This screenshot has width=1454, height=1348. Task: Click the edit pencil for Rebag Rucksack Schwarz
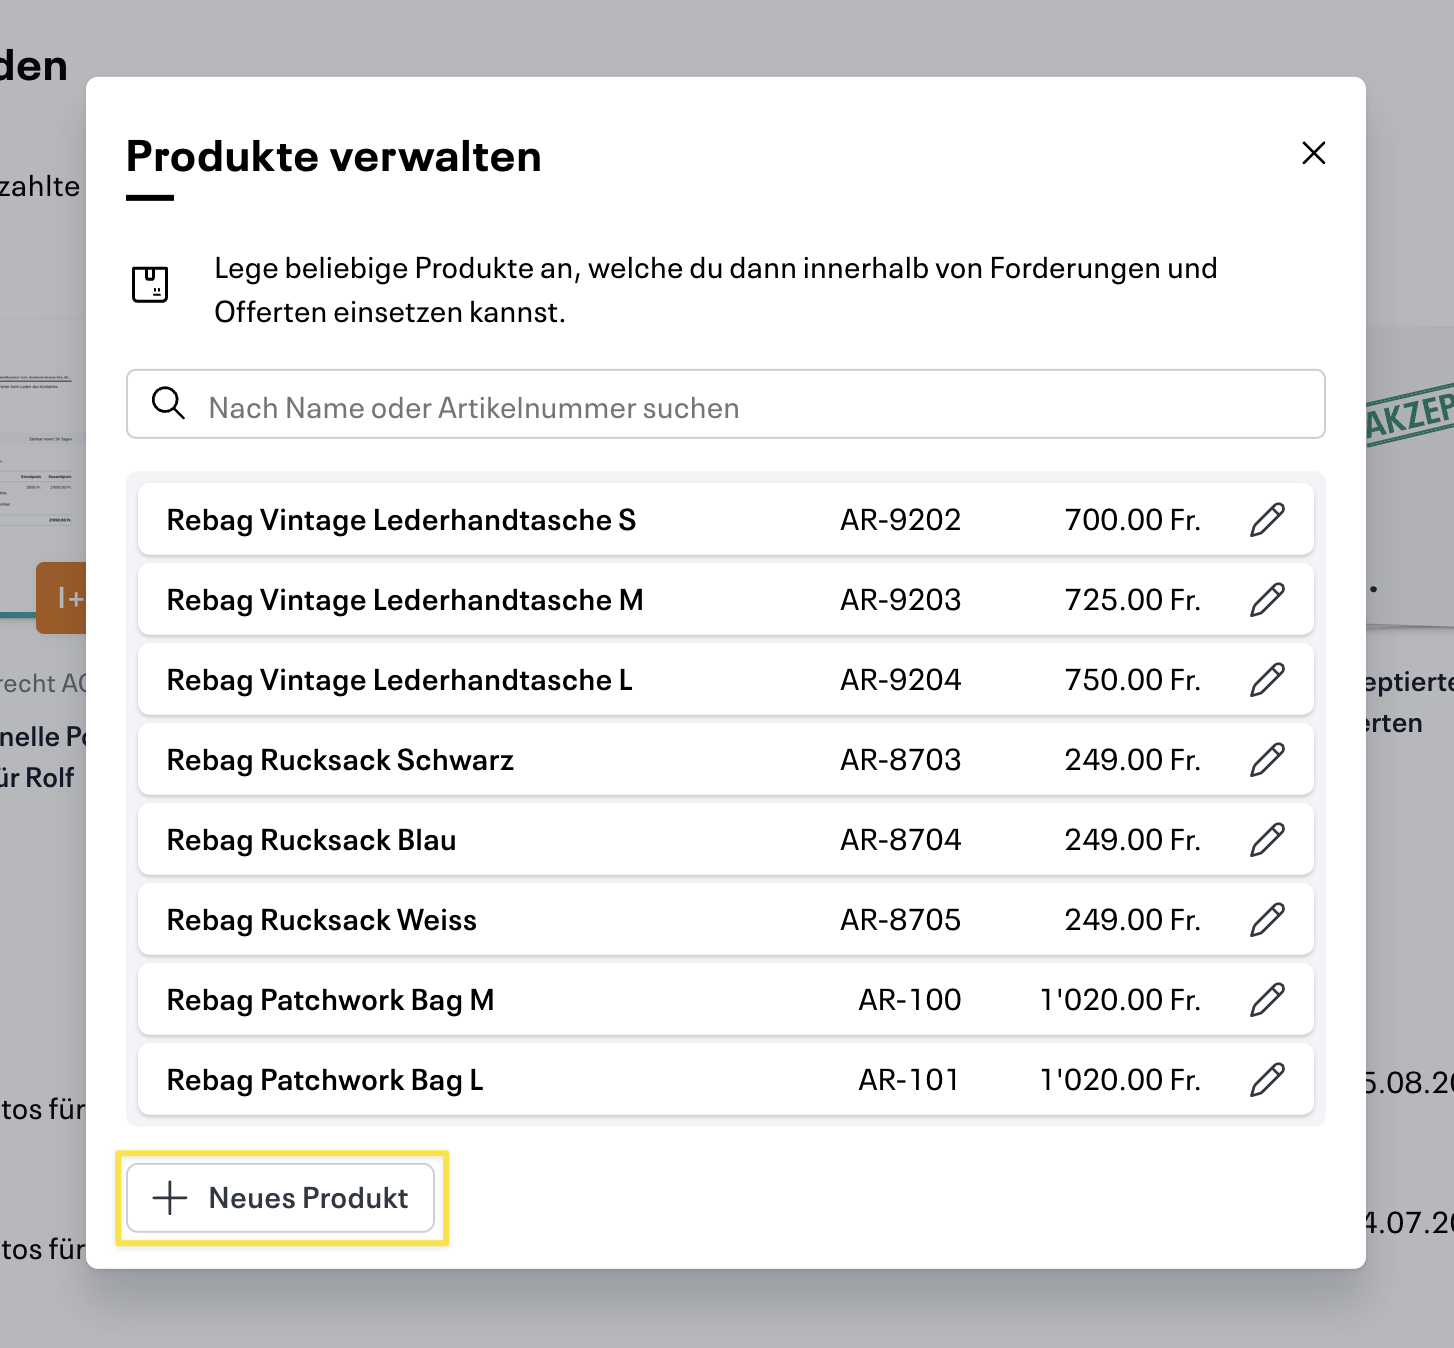click(x=1268, y=759)
